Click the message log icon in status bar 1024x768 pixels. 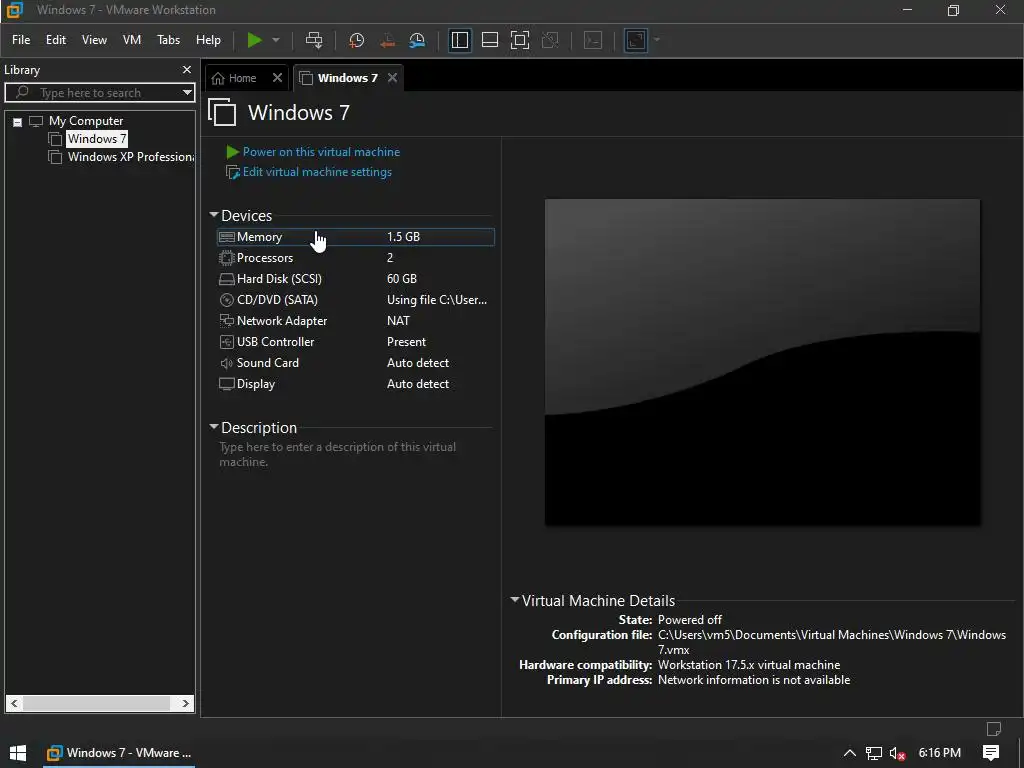coord(994,729)
